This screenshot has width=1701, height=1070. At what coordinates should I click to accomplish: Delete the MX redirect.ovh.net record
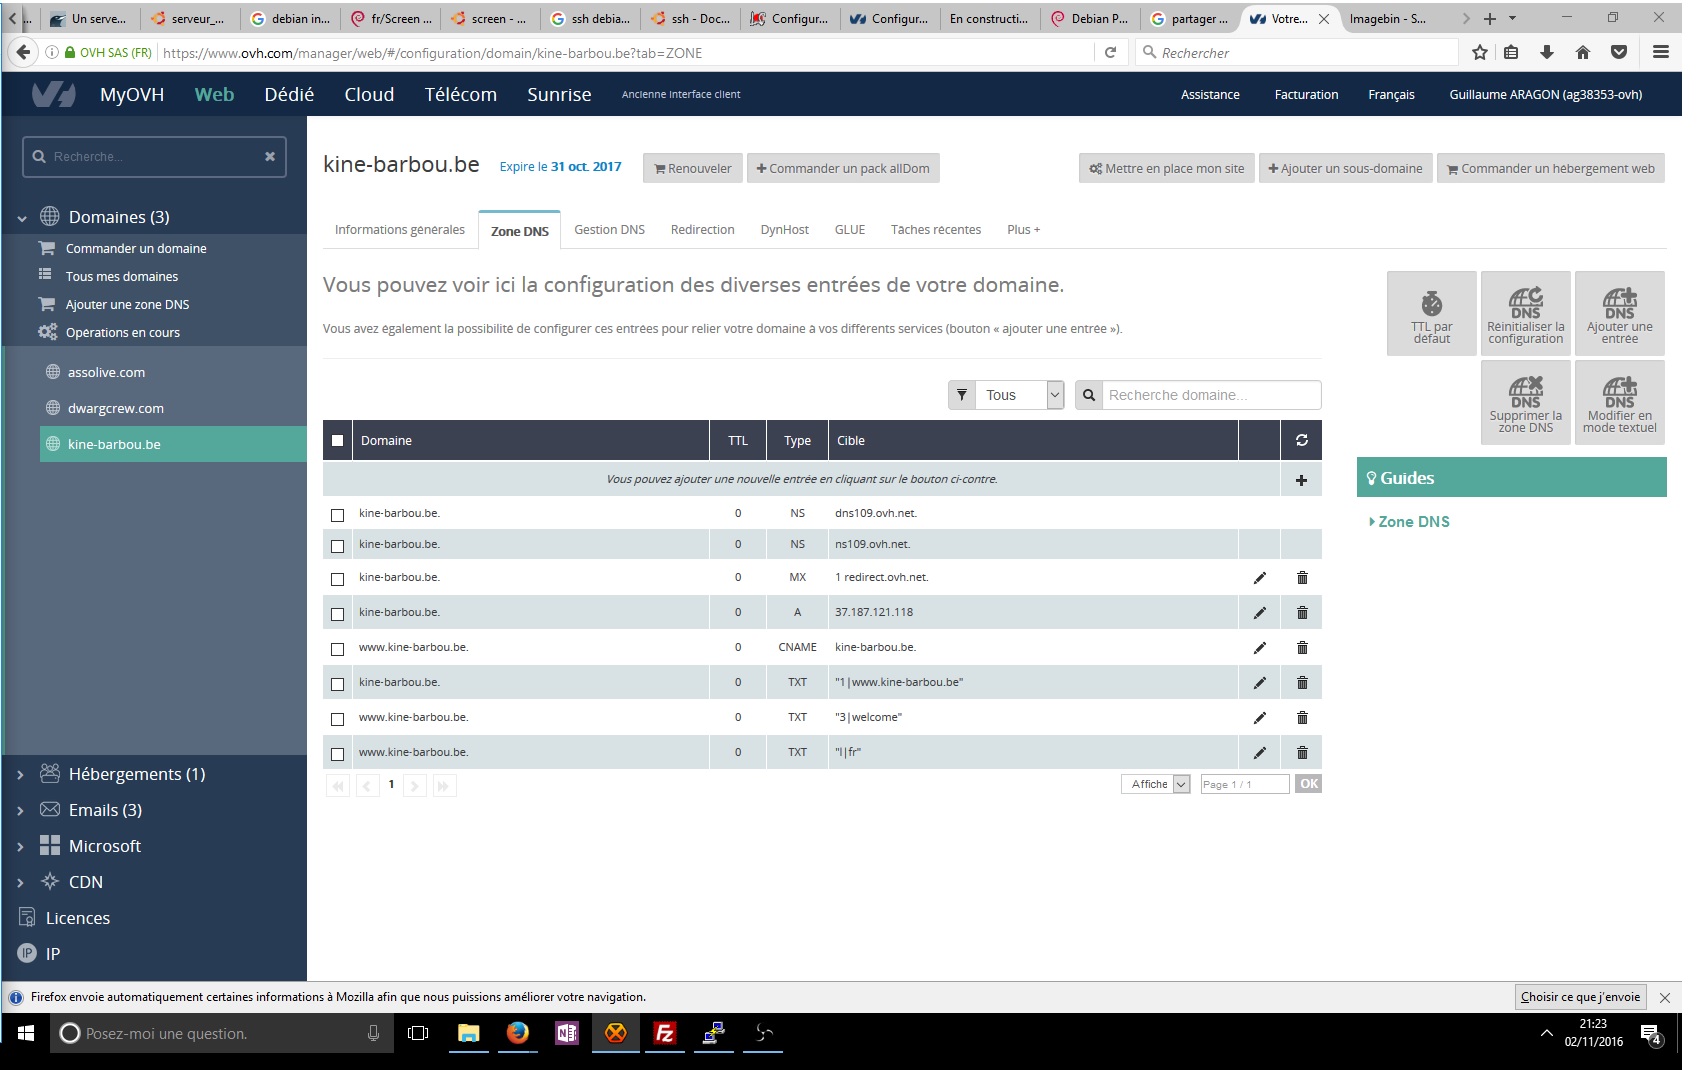pos(1302,577)
